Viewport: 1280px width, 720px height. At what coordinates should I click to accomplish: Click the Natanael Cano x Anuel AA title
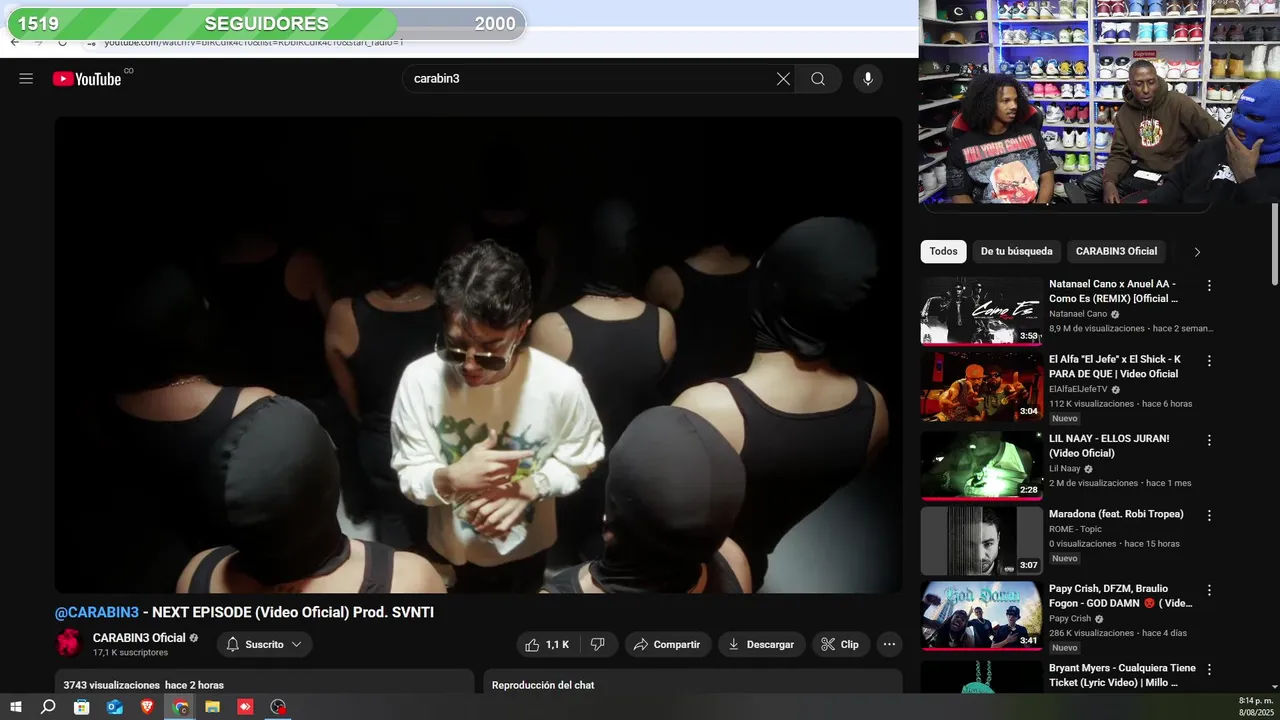tap(1113, 291)
